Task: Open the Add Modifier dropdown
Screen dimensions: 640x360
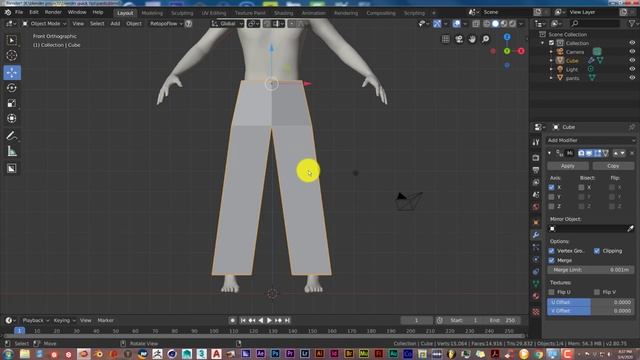Action: pyautogui.click(x=590, y=140)
